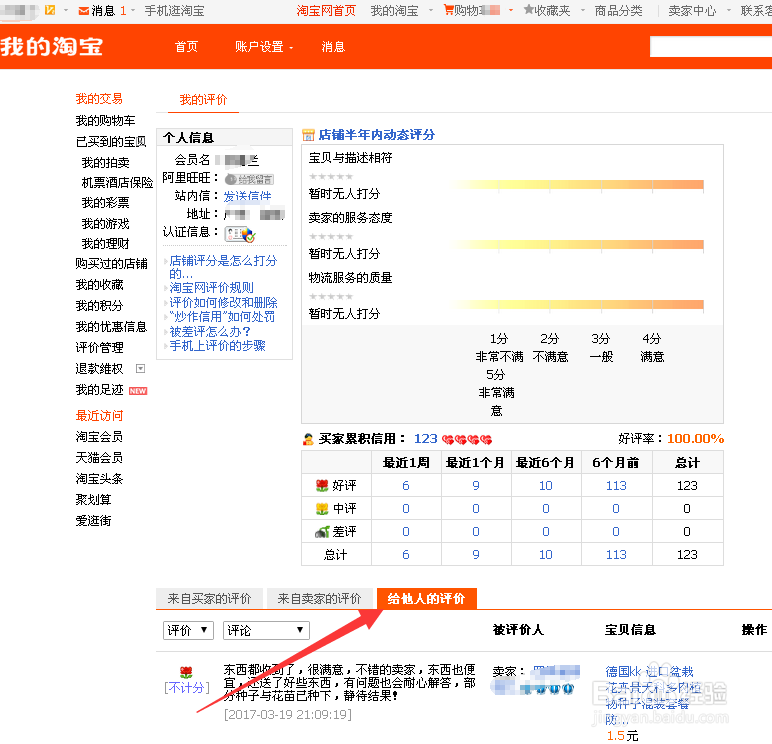
Task: Open 店铺评分是怎么打分的 help link
Action: click(x=223, y=267)
